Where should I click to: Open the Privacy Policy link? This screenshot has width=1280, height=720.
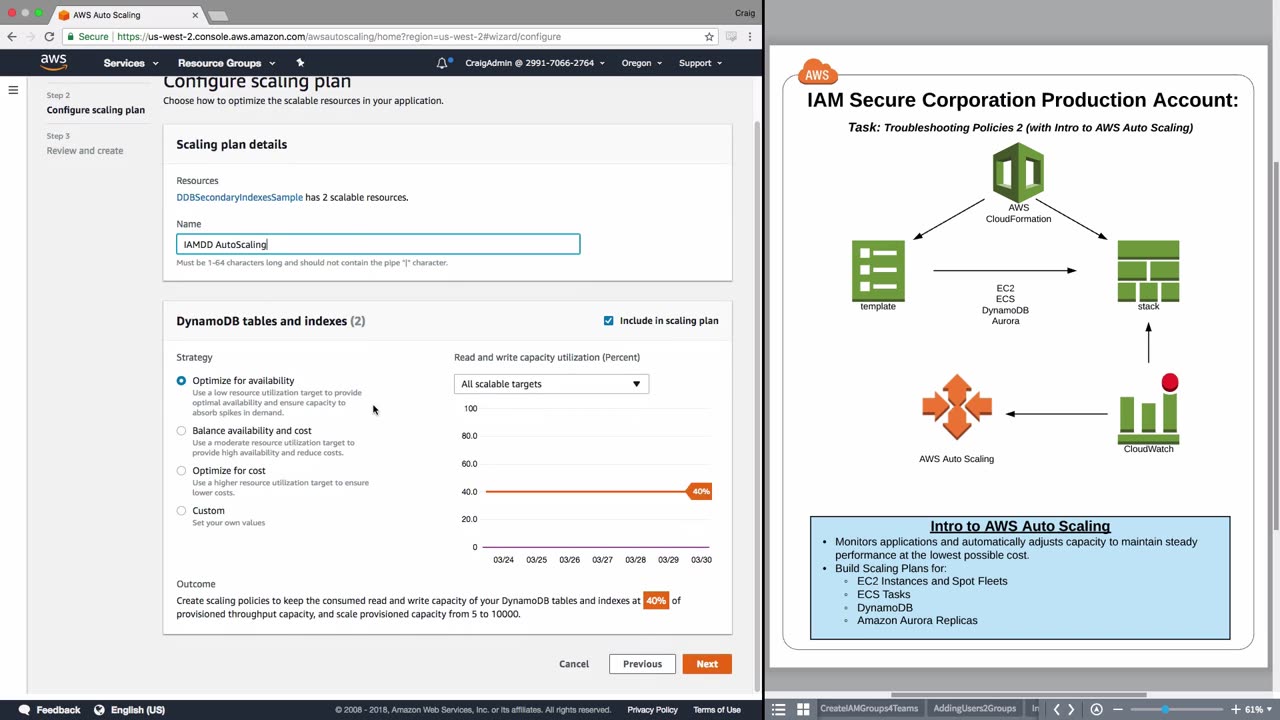[652, 710]
